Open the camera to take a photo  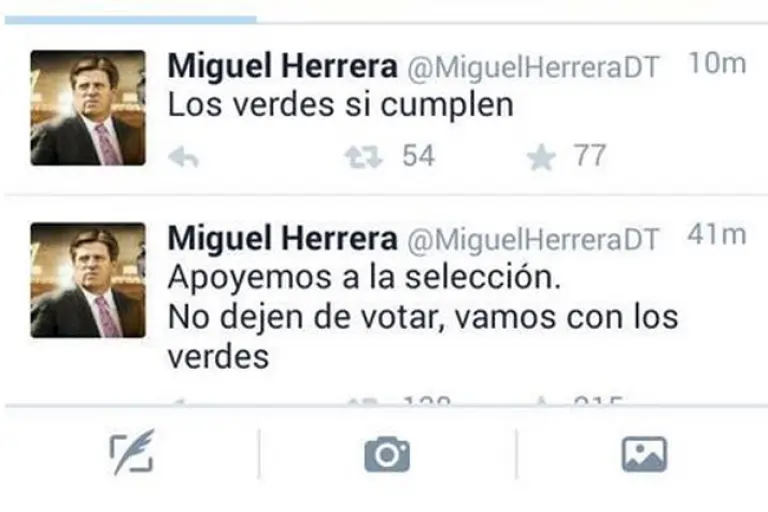(387, 454)
